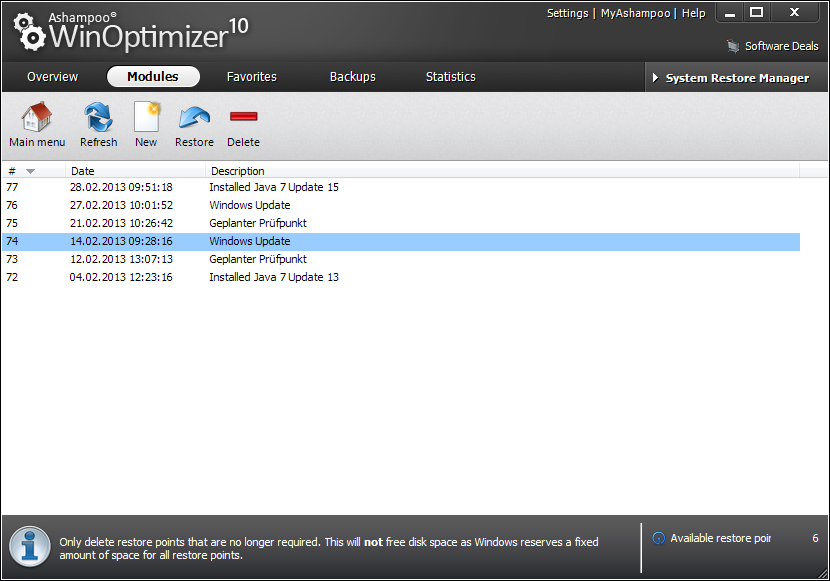This screenshot has height=581, width=830.
Task: Click the blue info icon in footer
Action: (x=30, y=547)
